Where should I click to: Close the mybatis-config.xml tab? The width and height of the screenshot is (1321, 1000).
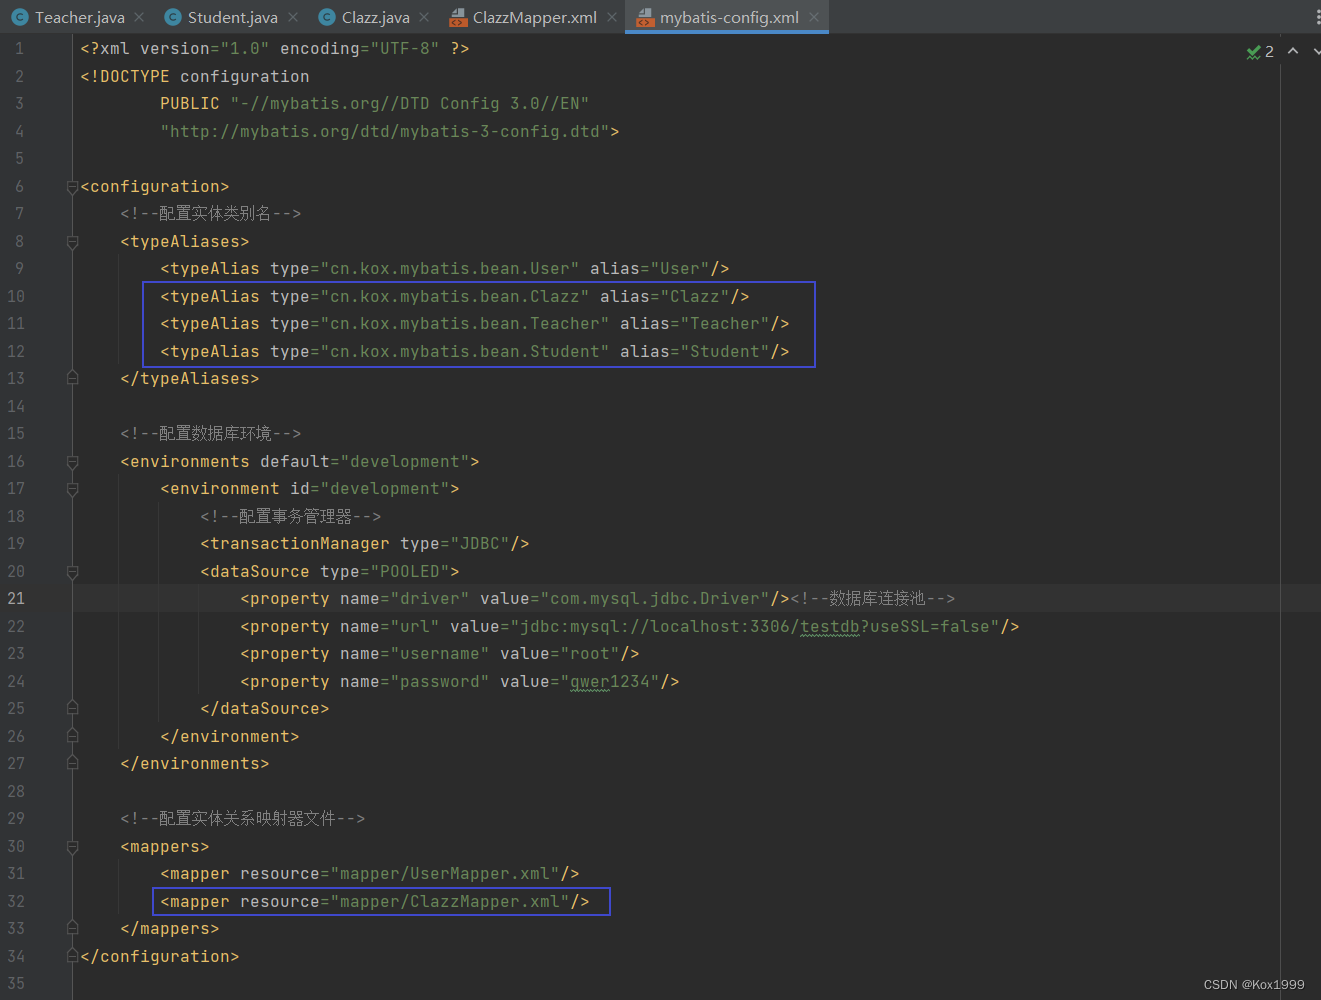coord(814,17)
